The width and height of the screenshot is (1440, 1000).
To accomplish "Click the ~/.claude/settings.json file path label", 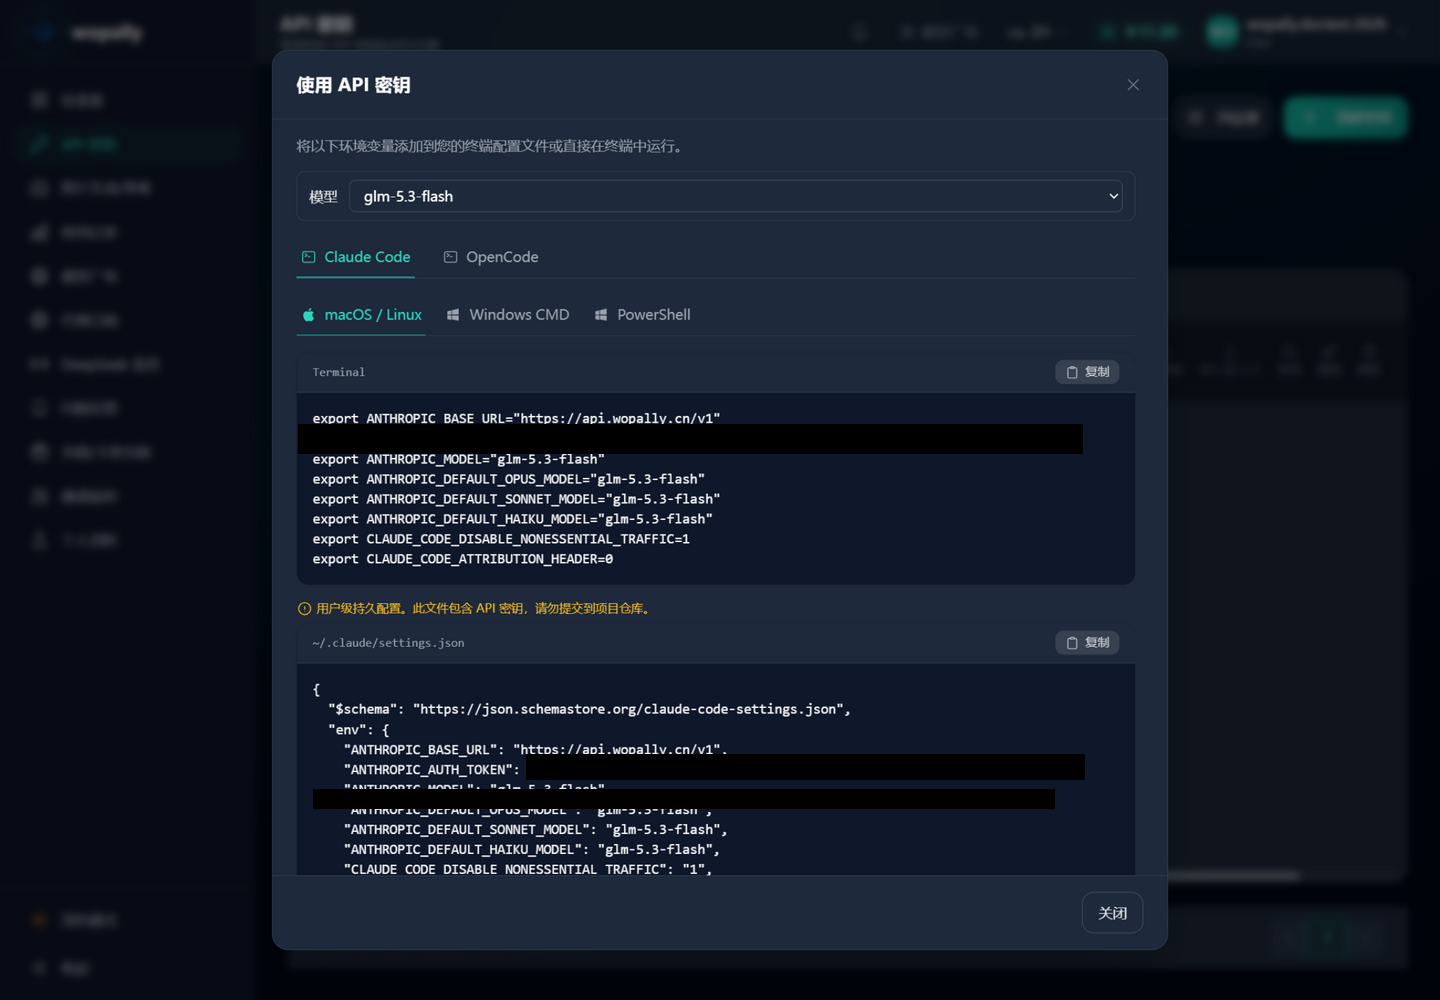I will pyautogui.click(x=388, y=643).
